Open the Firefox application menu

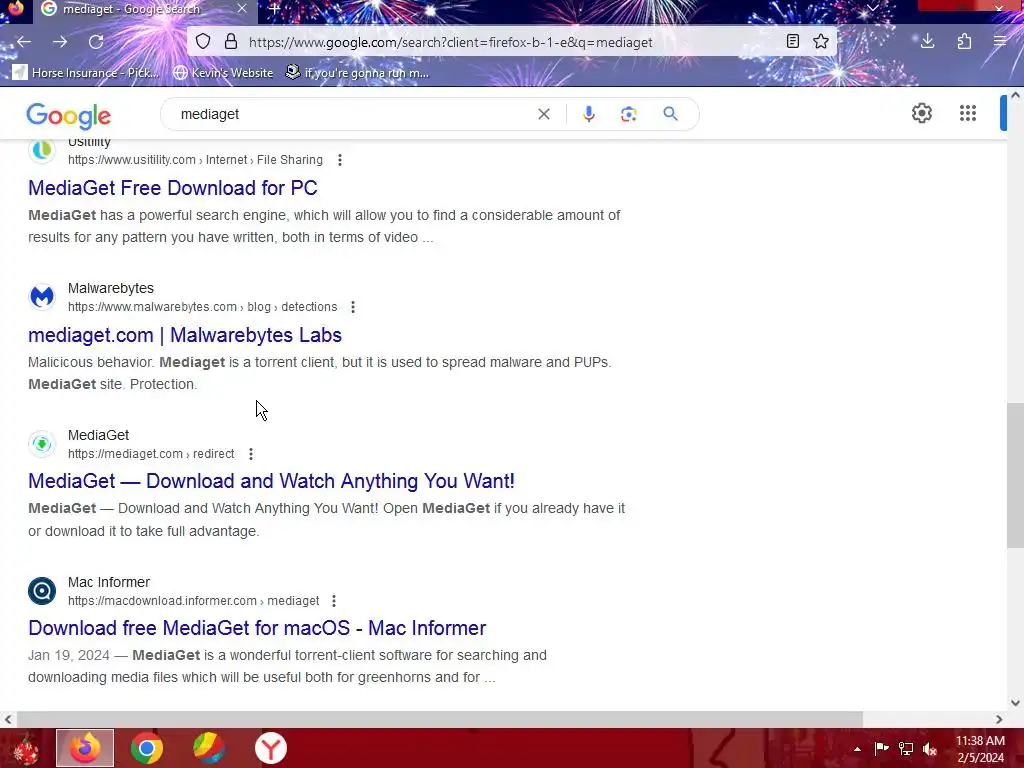click(x=1000, y=42)
